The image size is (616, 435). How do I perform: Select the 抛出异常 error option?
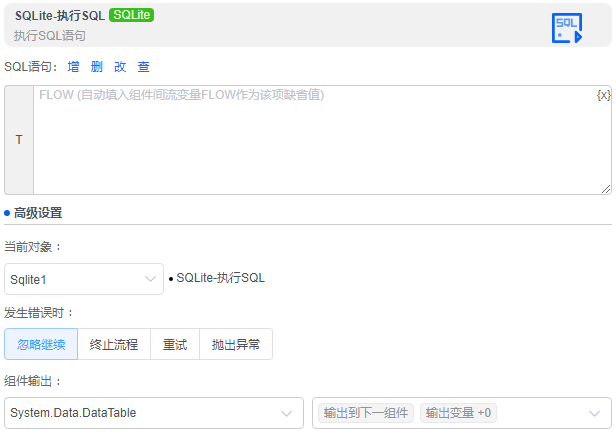click(236, 345)
